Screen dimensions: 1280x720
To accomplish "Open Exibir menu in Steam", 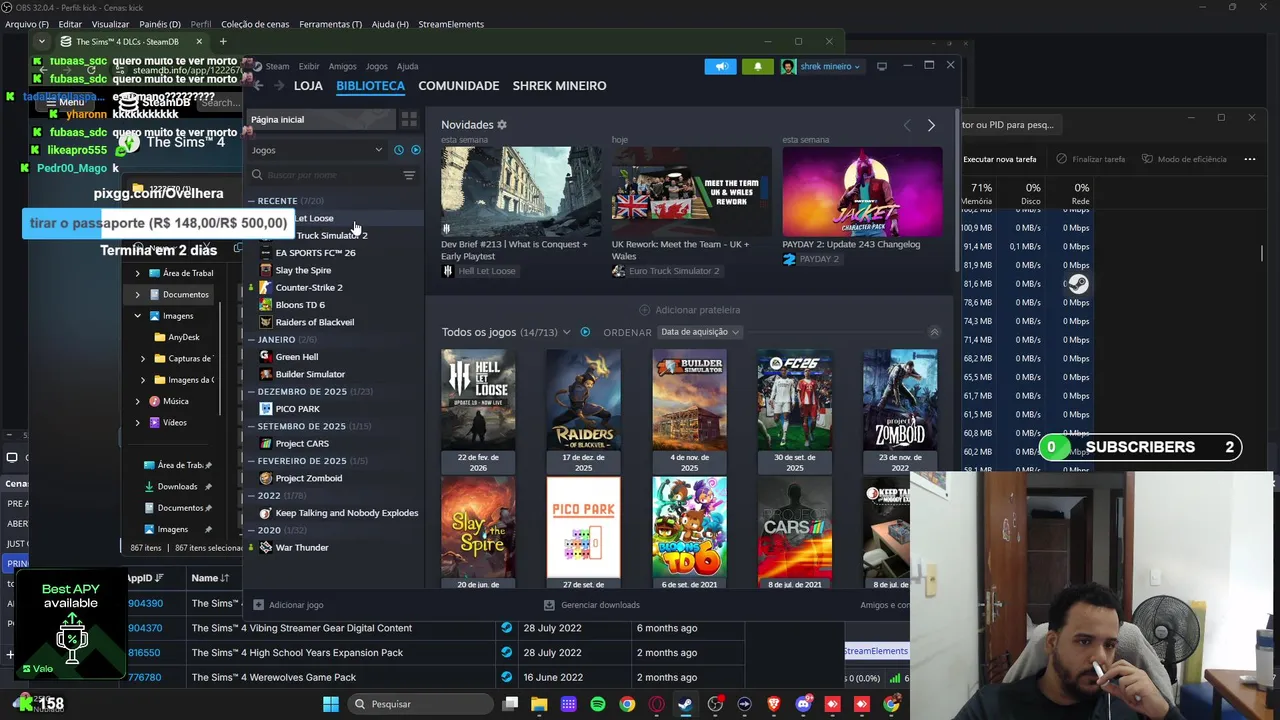I will pos(309,66).
